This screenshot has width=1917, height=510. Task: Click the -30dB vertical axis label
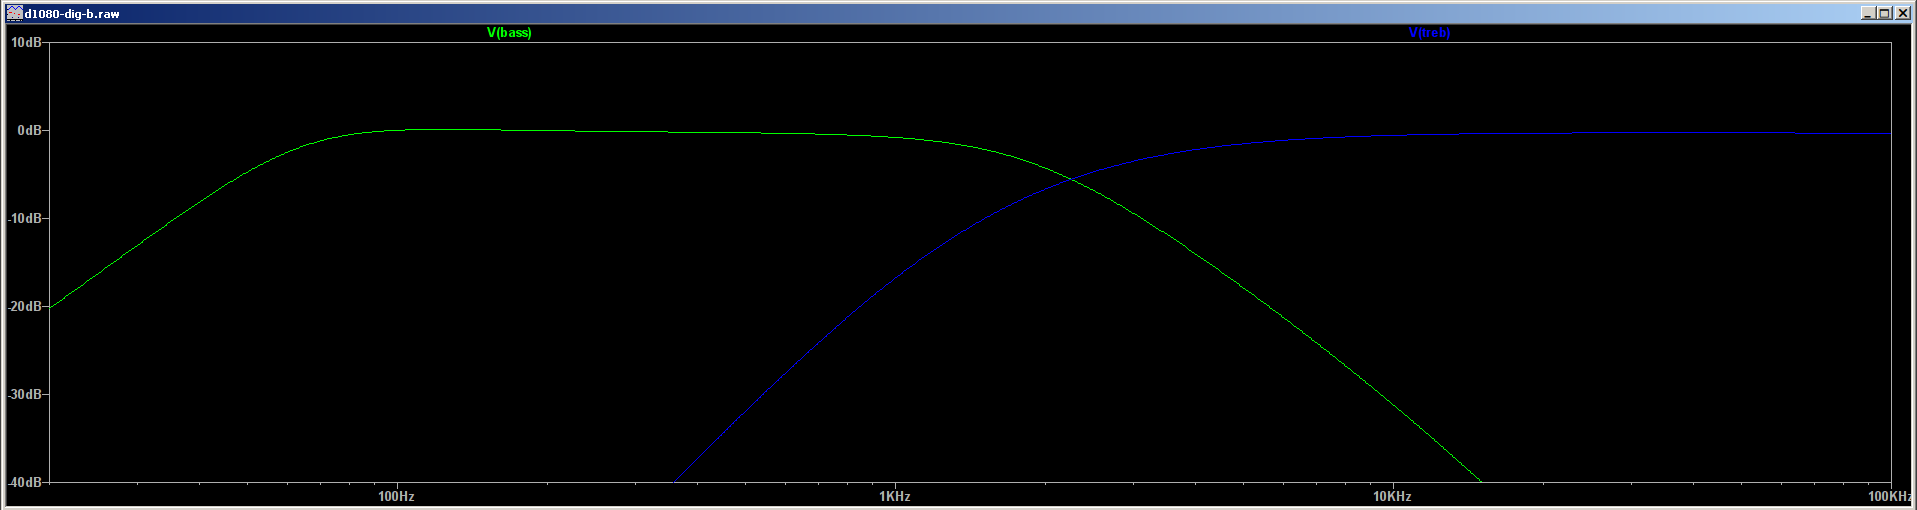tap(25, 395)
